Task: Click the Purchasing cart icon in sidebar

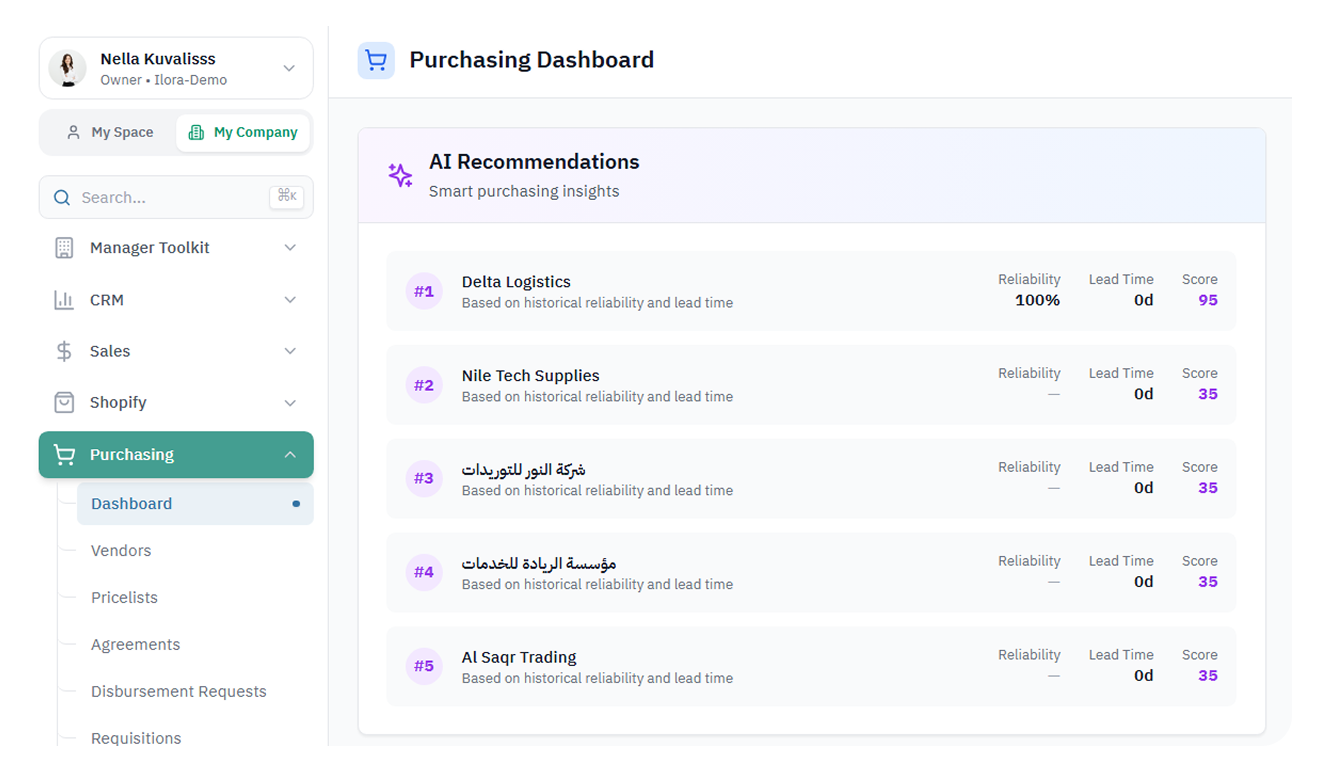Action: tap(64, 455)
